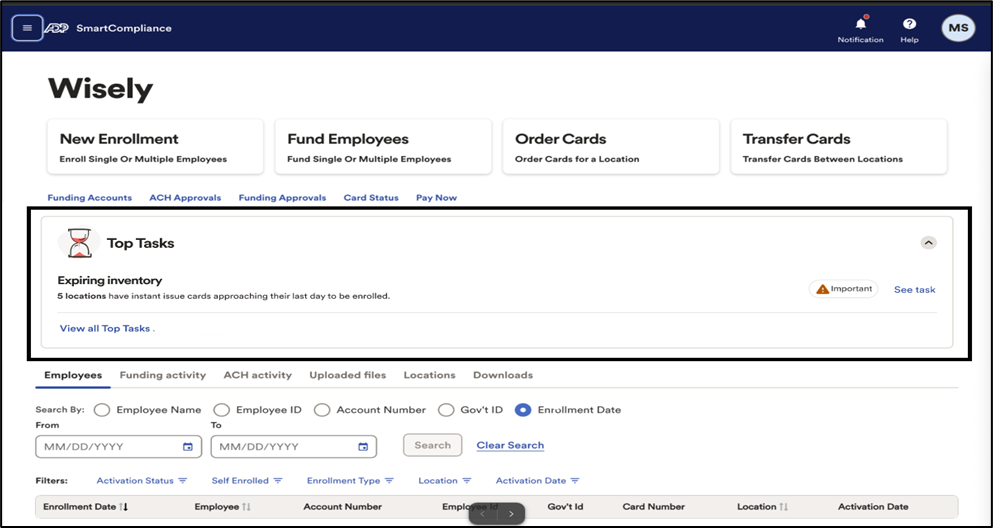Click the Gov't Id column header

pos(565,506)
